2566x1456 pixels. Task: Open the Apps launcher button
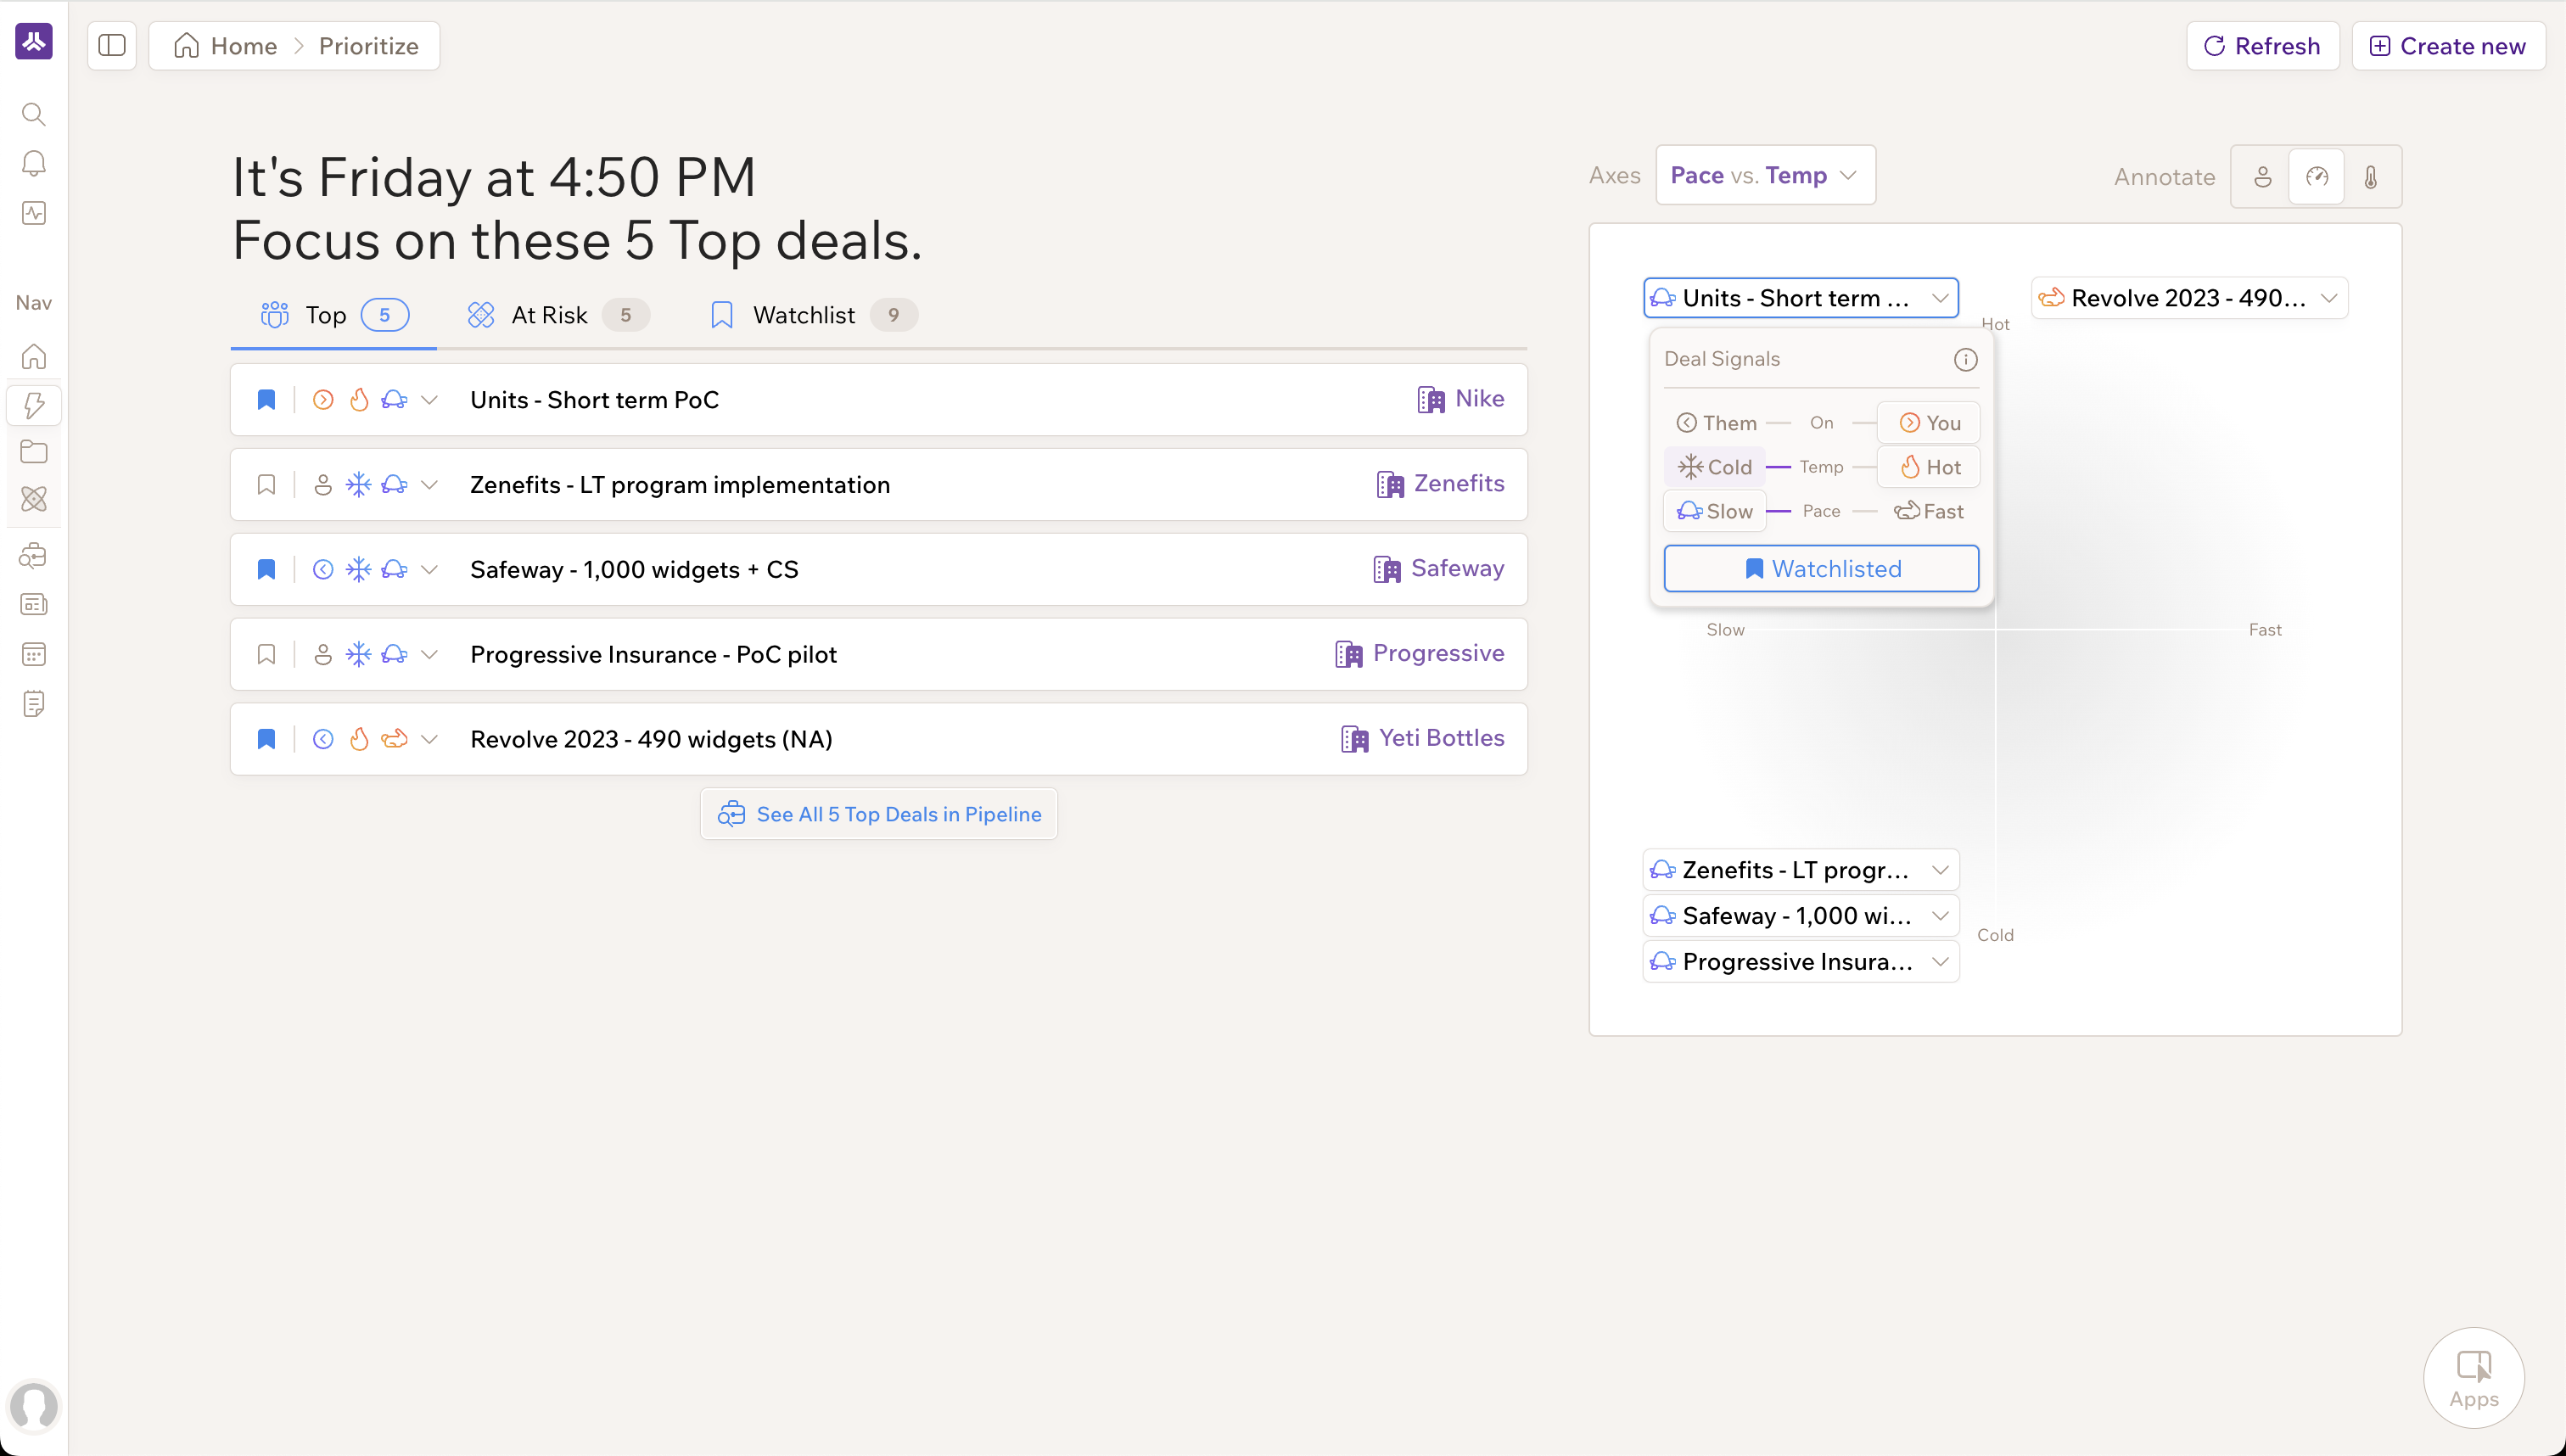[x=2473, y=1378]
